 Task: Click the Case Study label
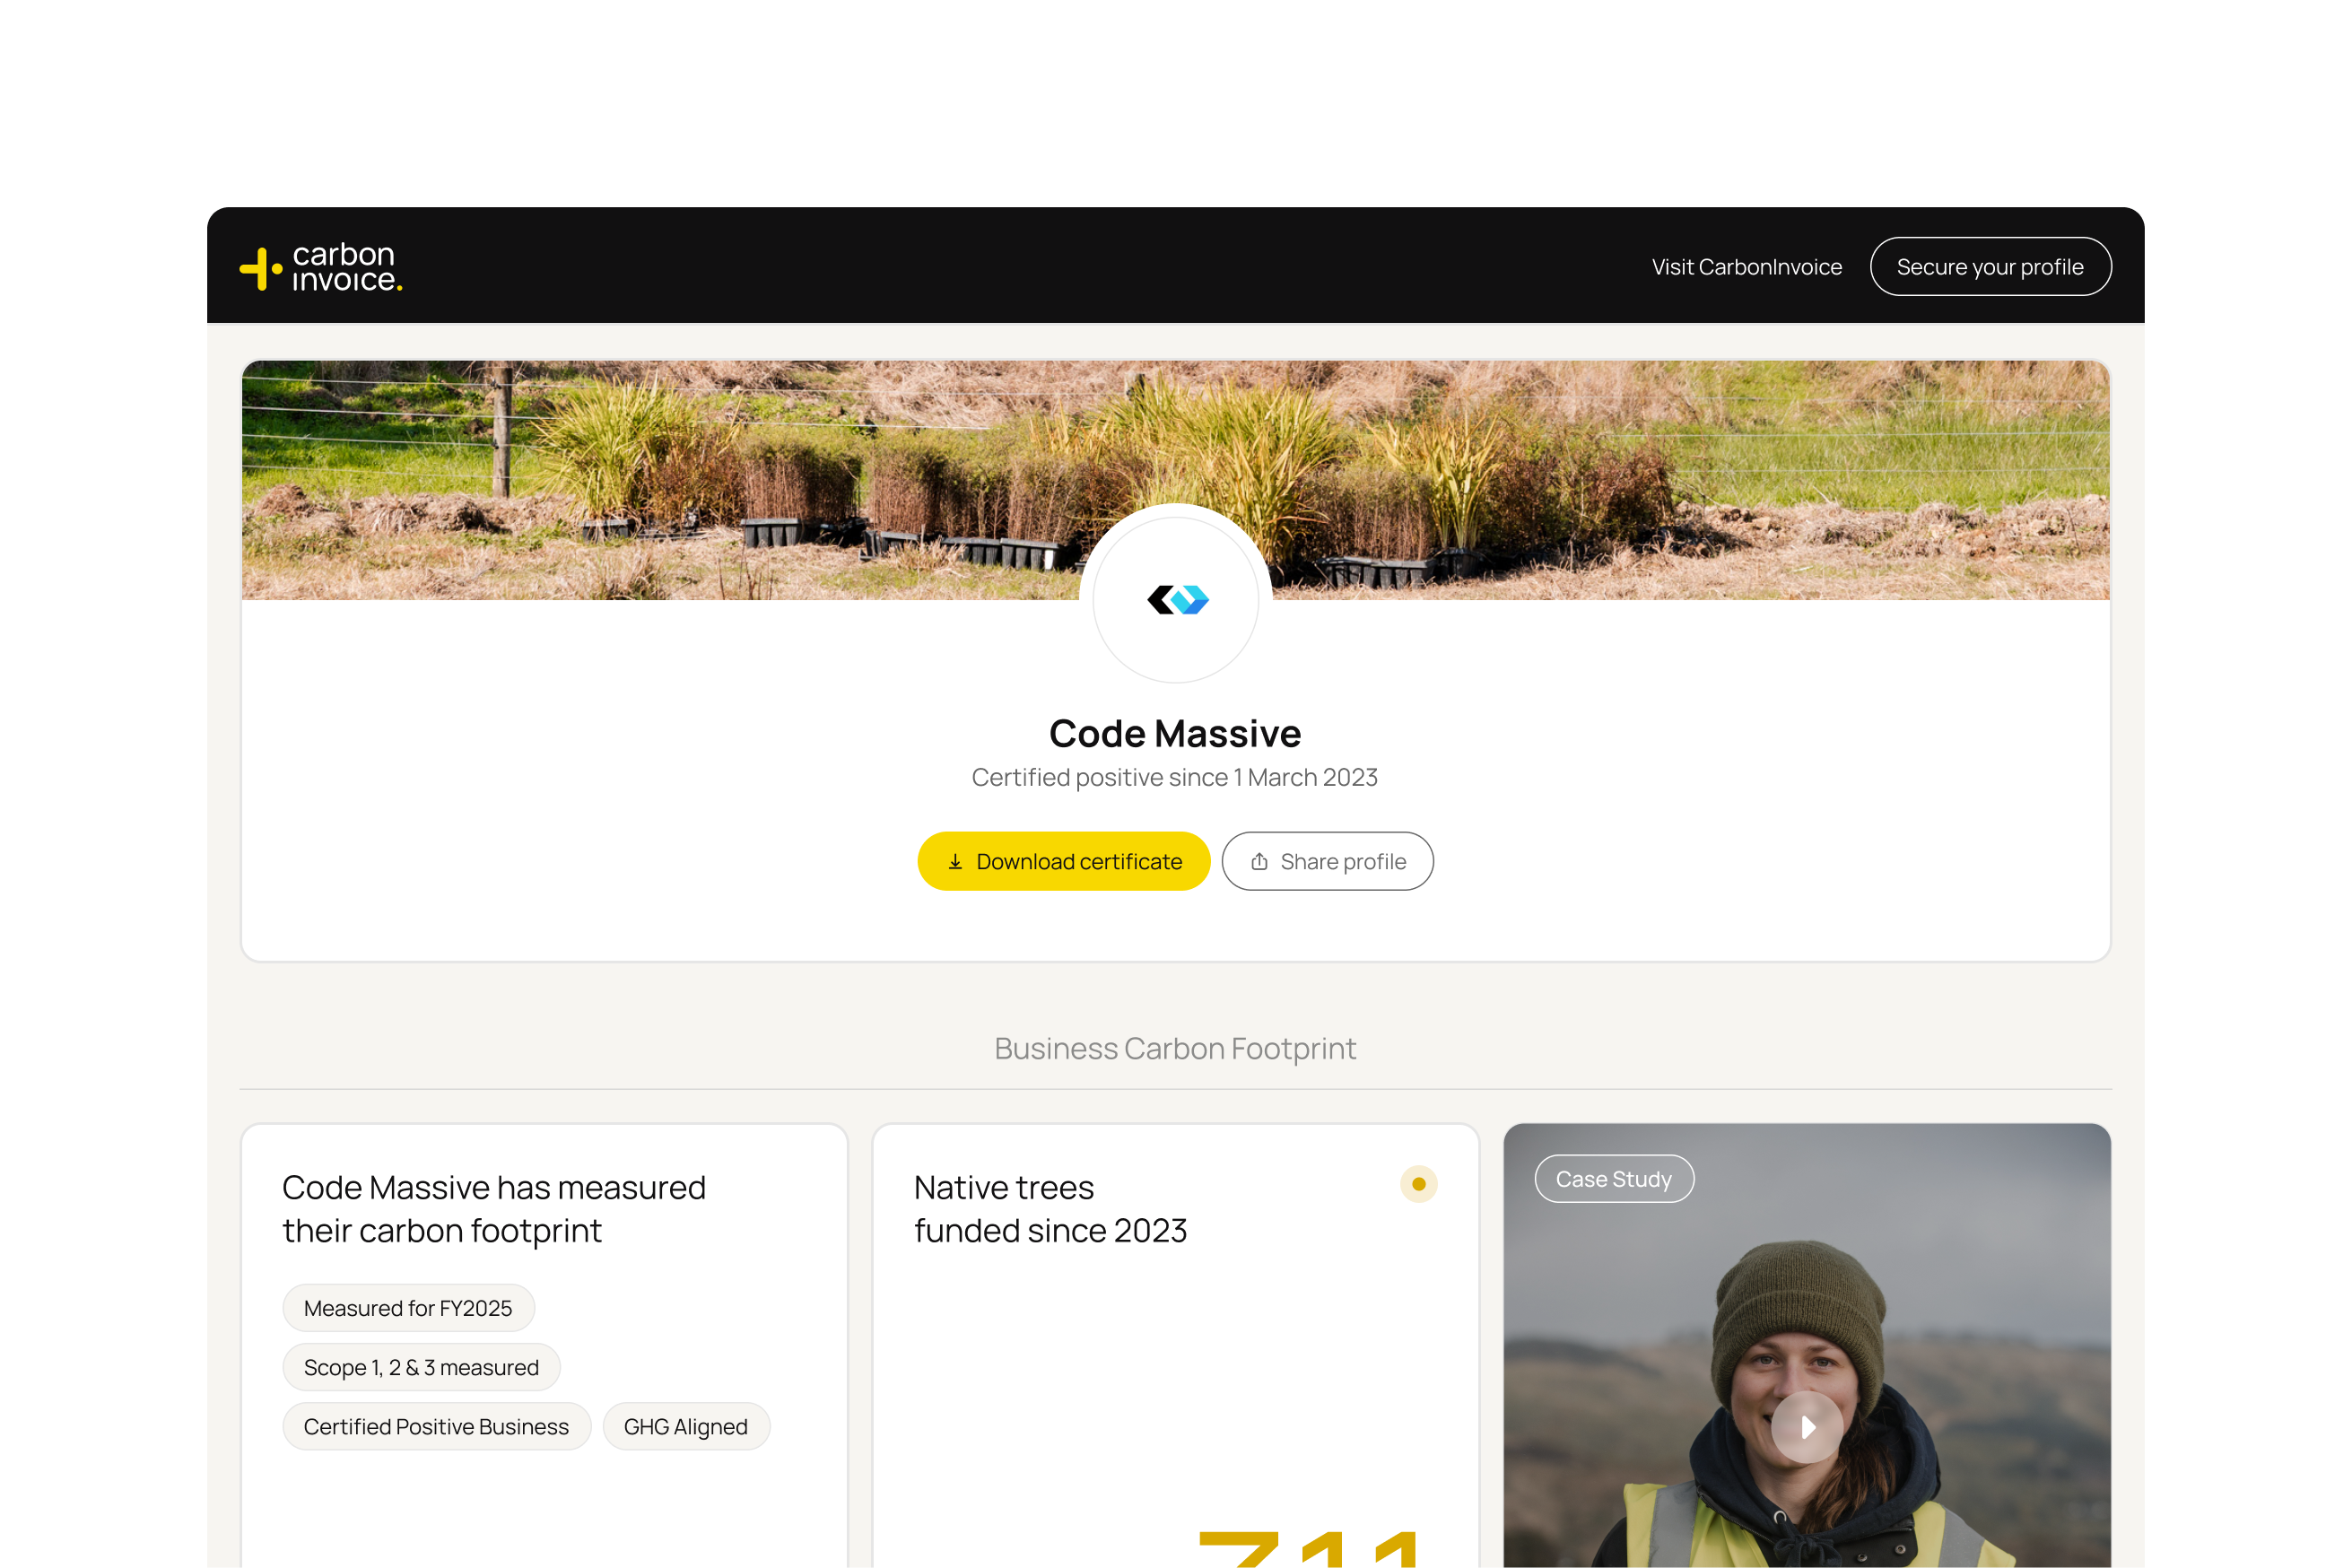pyautogui.click(x=1614, y=1179)
